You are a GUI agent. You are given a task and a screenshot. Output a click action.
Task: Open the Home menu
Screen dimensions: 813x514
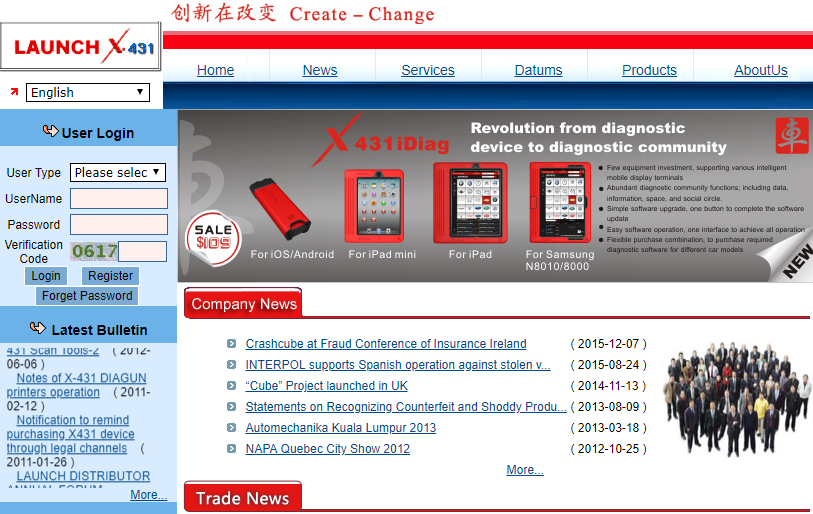coord(215,70)
